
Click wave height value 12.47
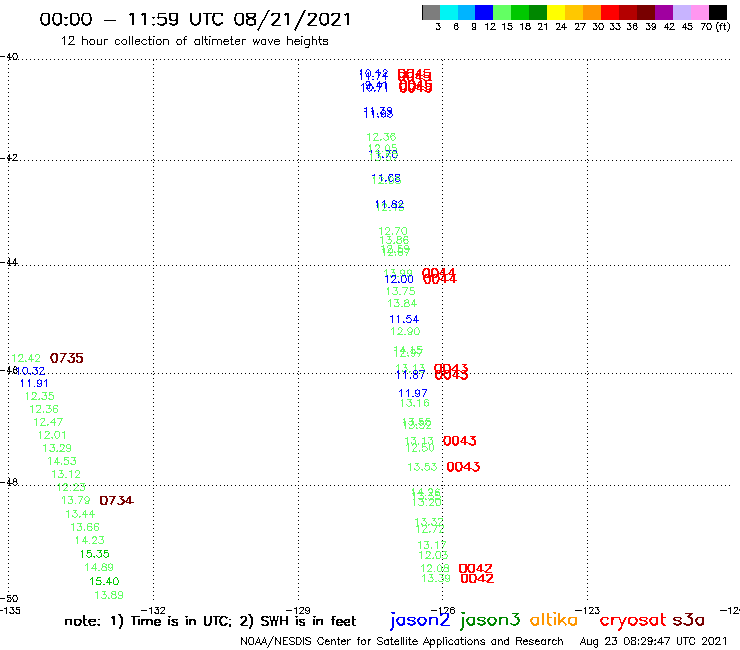coord(48,422)
